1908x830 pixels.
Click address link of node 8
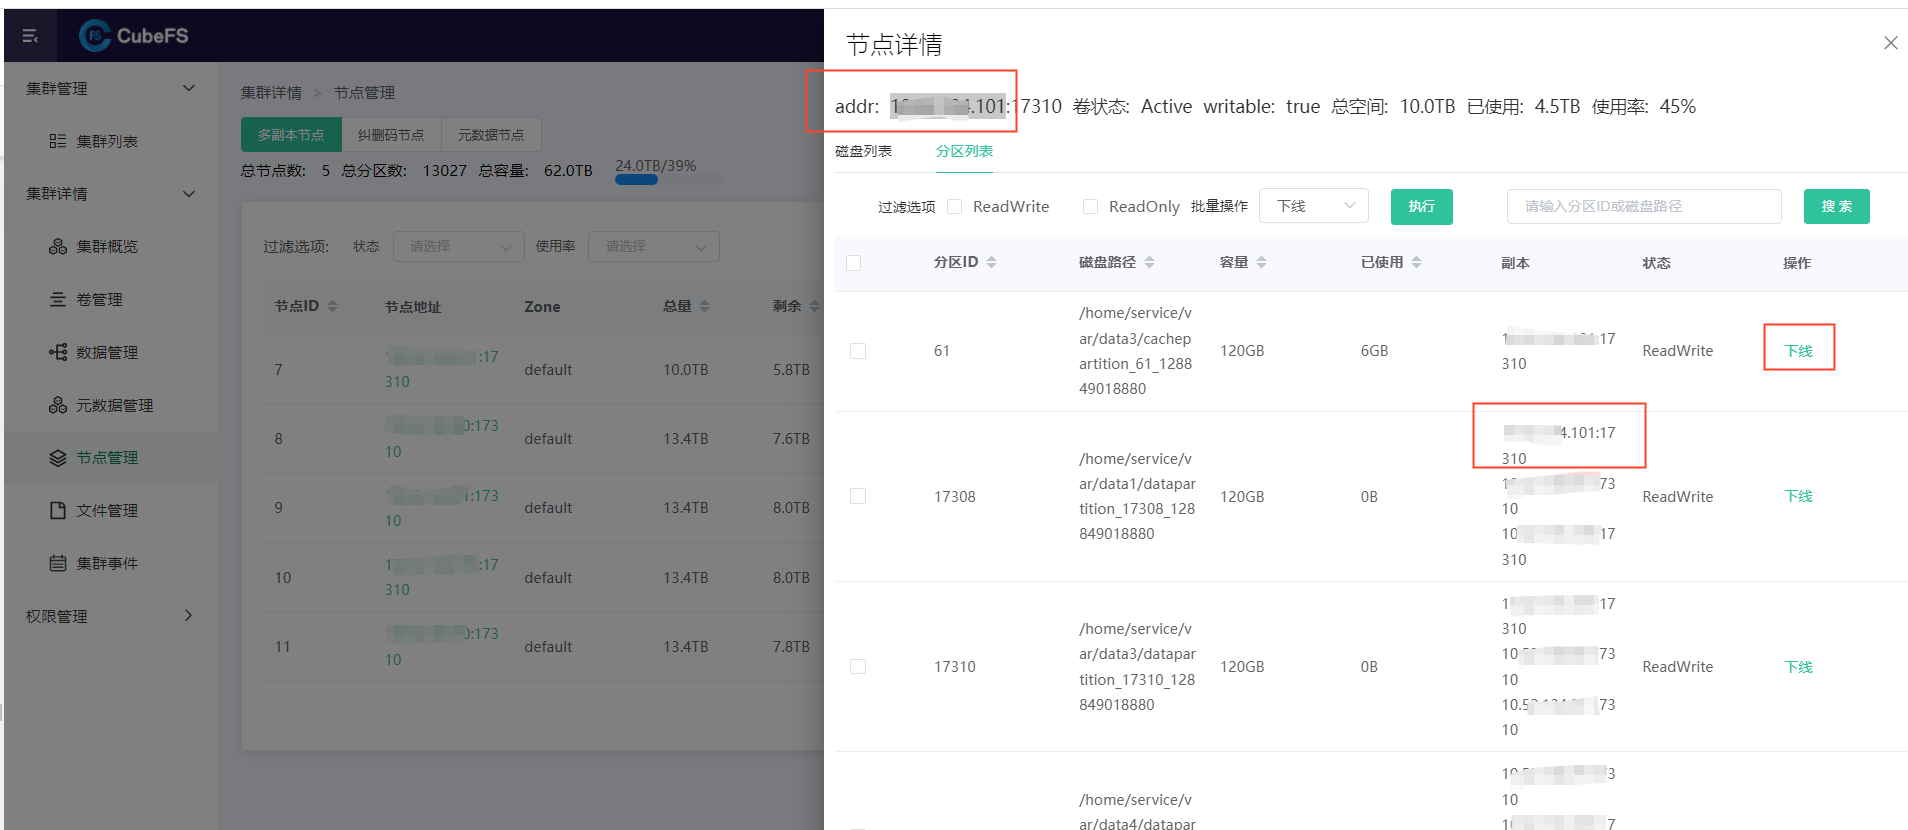click(441, 438)
